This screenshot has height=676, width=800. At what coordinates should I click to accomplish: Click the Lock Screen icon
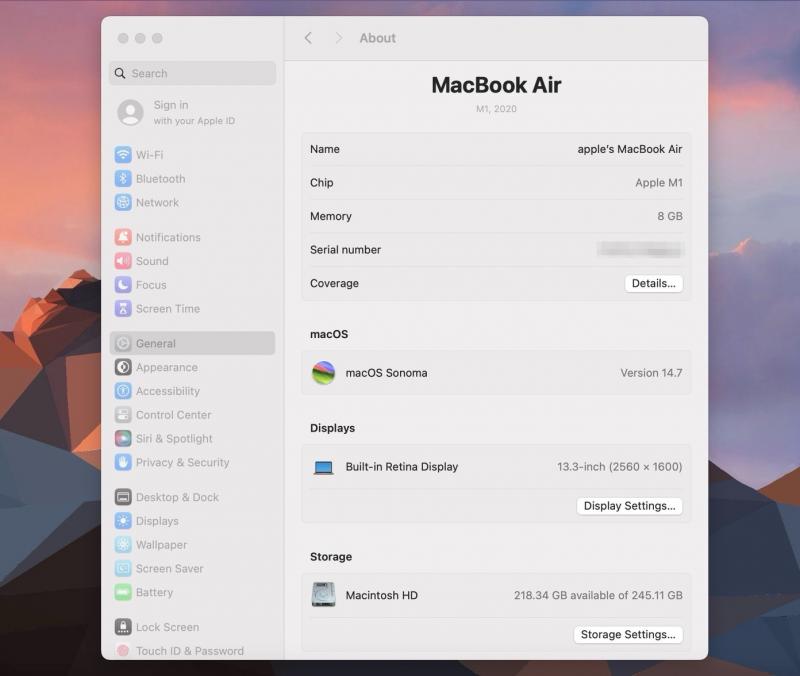pyautogui.click(x=123, y=627)
